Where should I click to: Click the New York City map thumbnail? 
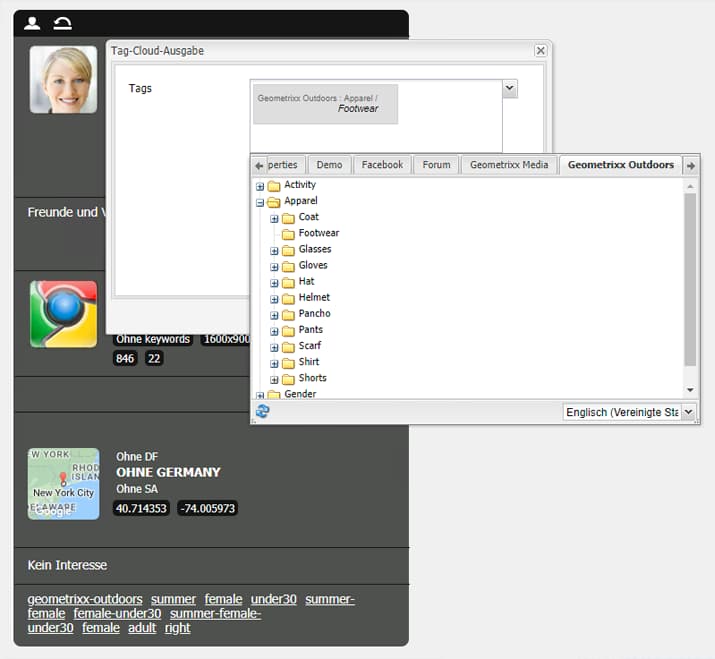(63, 483)
